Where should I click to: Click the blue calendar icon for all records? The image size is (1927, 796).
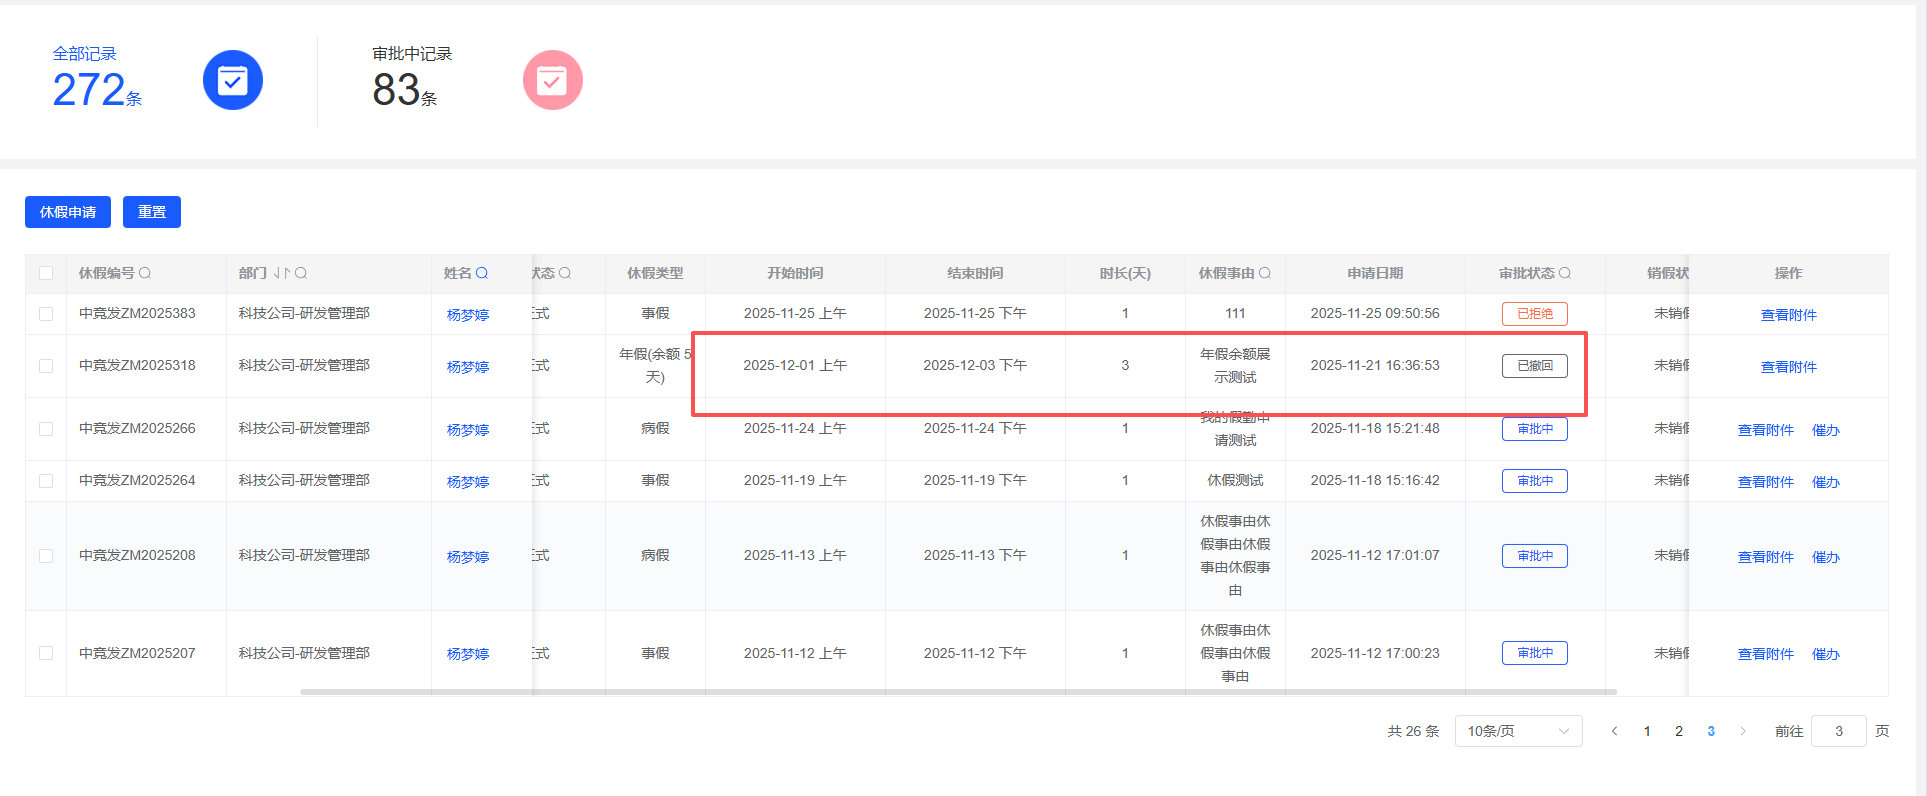click(233, 80)
